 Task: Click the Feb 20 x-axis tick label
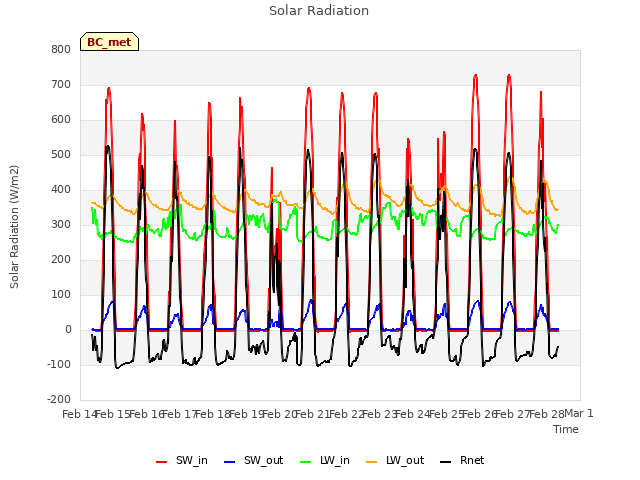point(280,414)
